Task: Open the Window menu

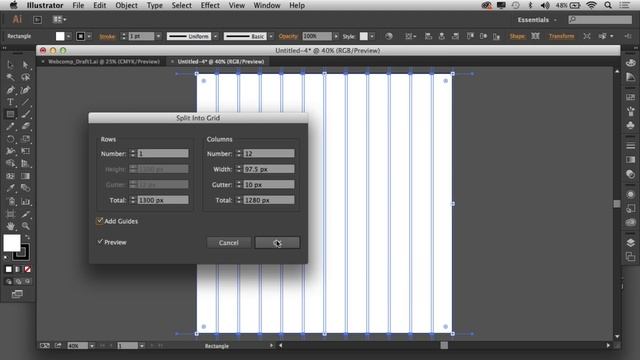Action: click(267, 5)
